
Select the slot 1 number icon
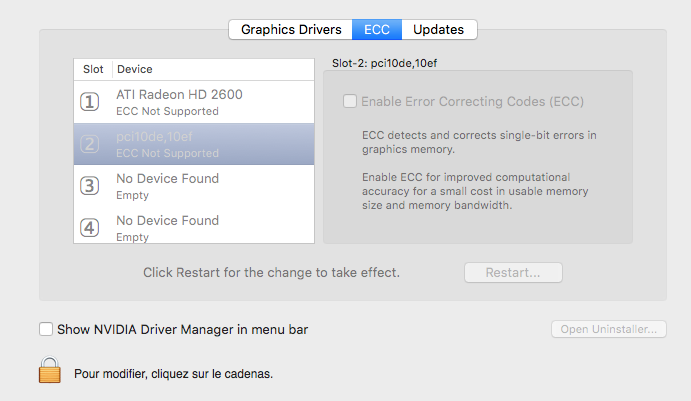click(89, 102)
